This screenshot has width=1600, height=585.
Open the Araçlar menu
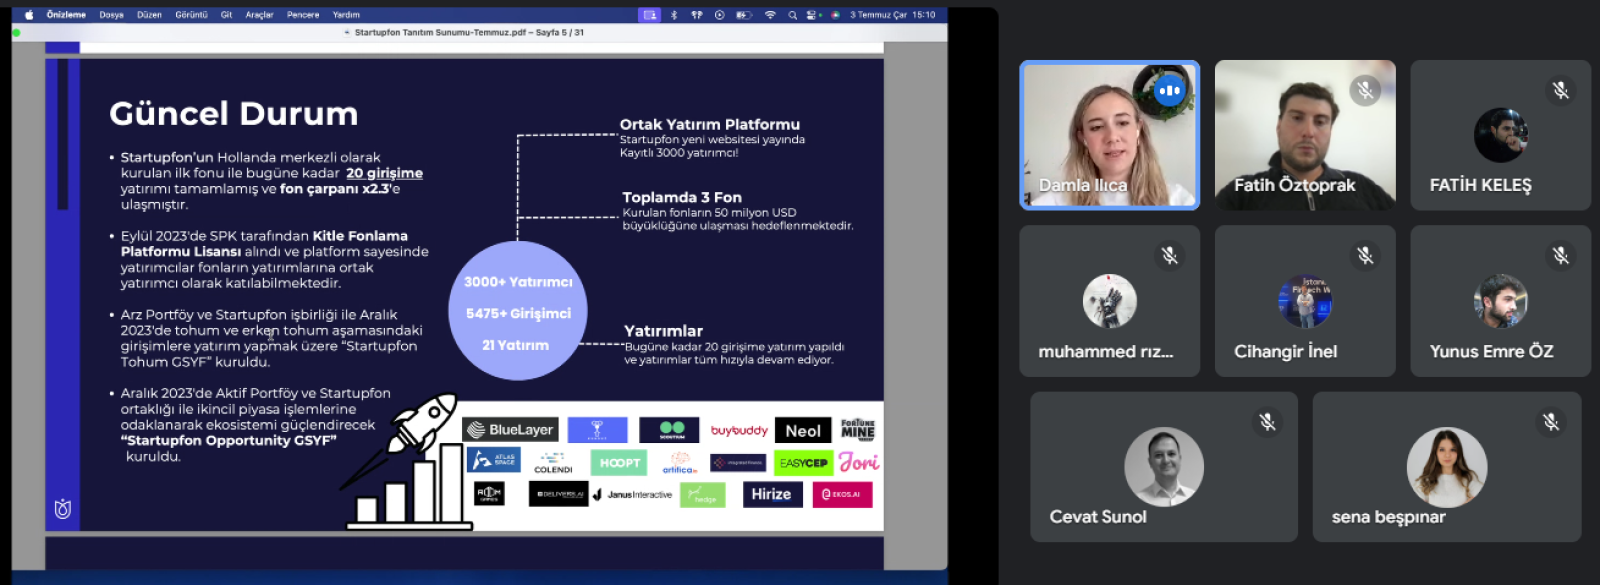[259, 15]
